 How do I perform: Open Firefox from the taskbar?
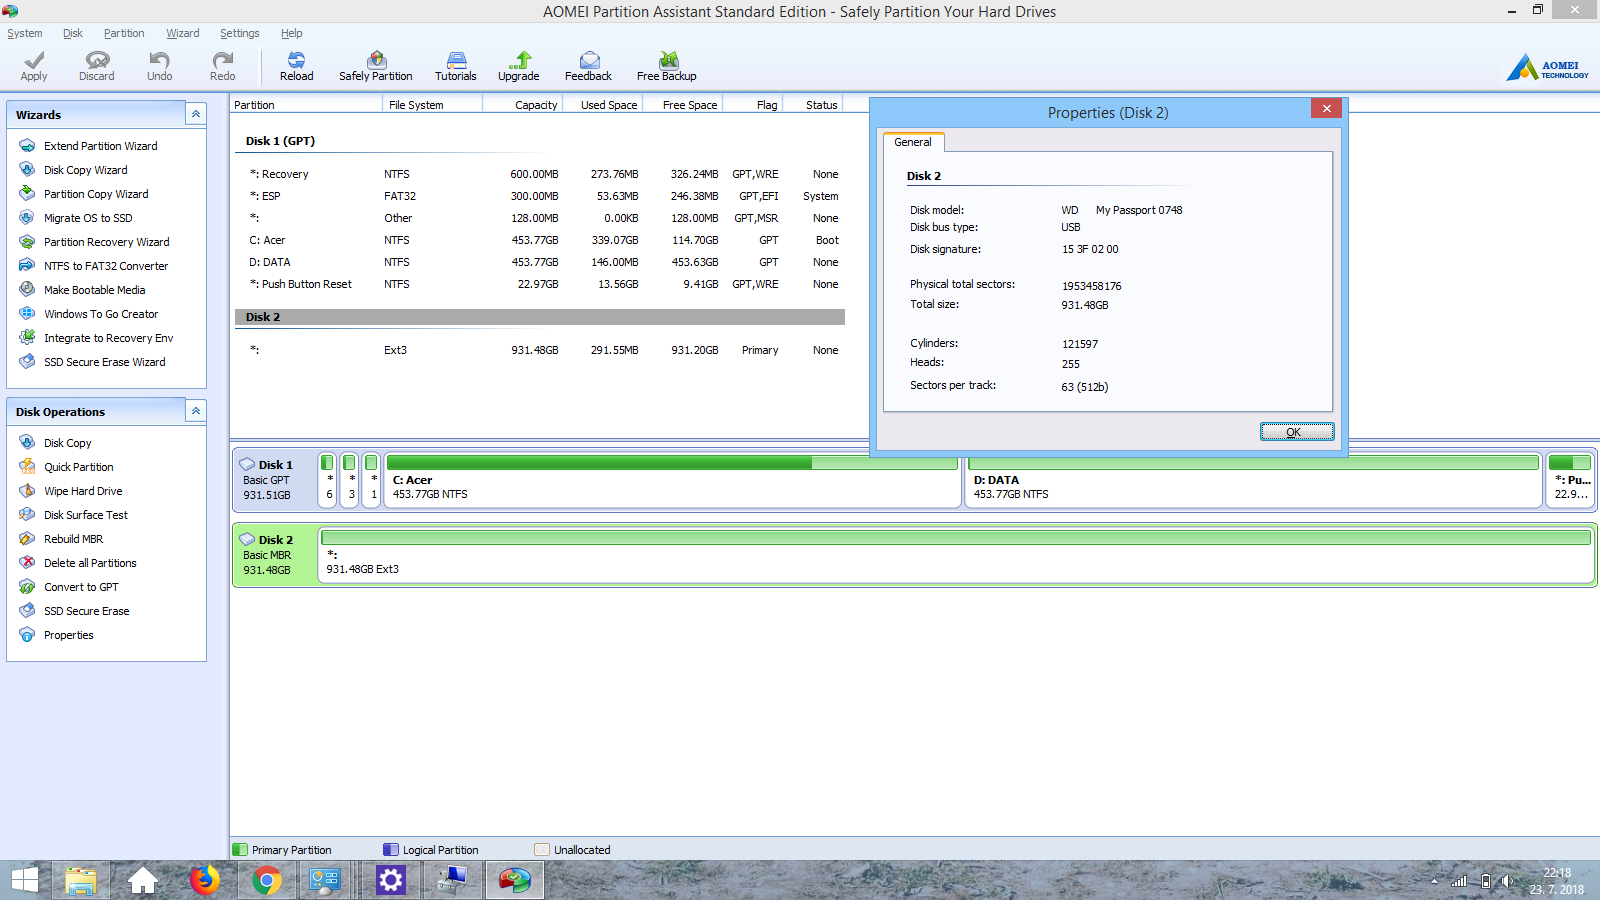point(205,880)
